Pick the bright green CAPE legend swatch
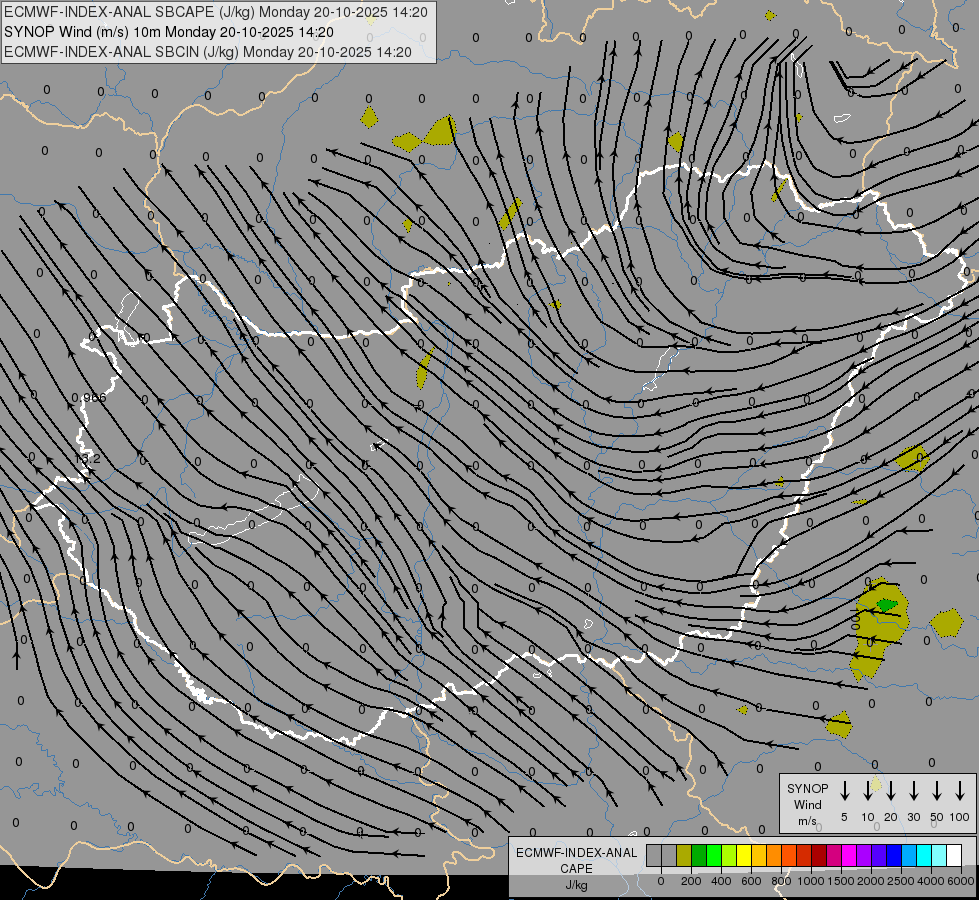Image resolution: width=979 pixels, height=900 pixels. coord(714,856)
